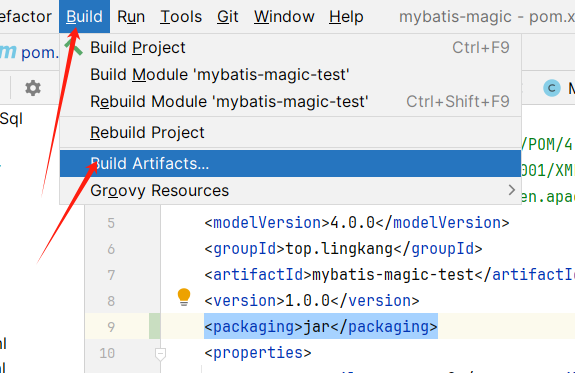The width and height of the screenshot is (575, 373).
Task: Open the Help menu
Action: [x=346, y=17]
